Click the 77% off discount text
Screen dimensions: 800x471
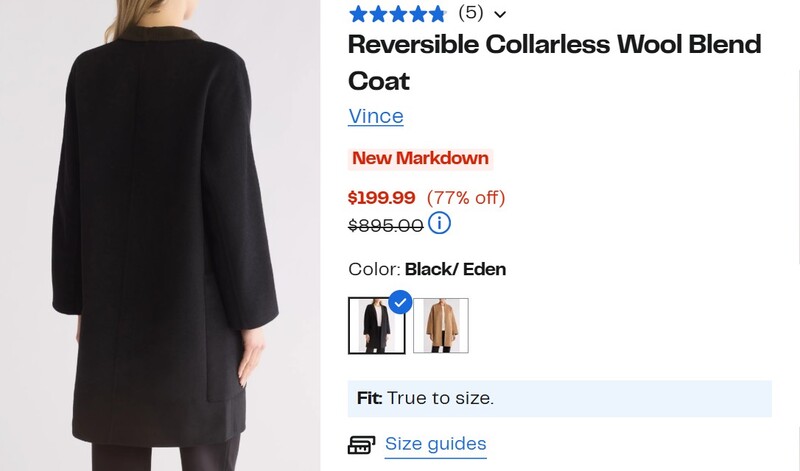[466, 198]
